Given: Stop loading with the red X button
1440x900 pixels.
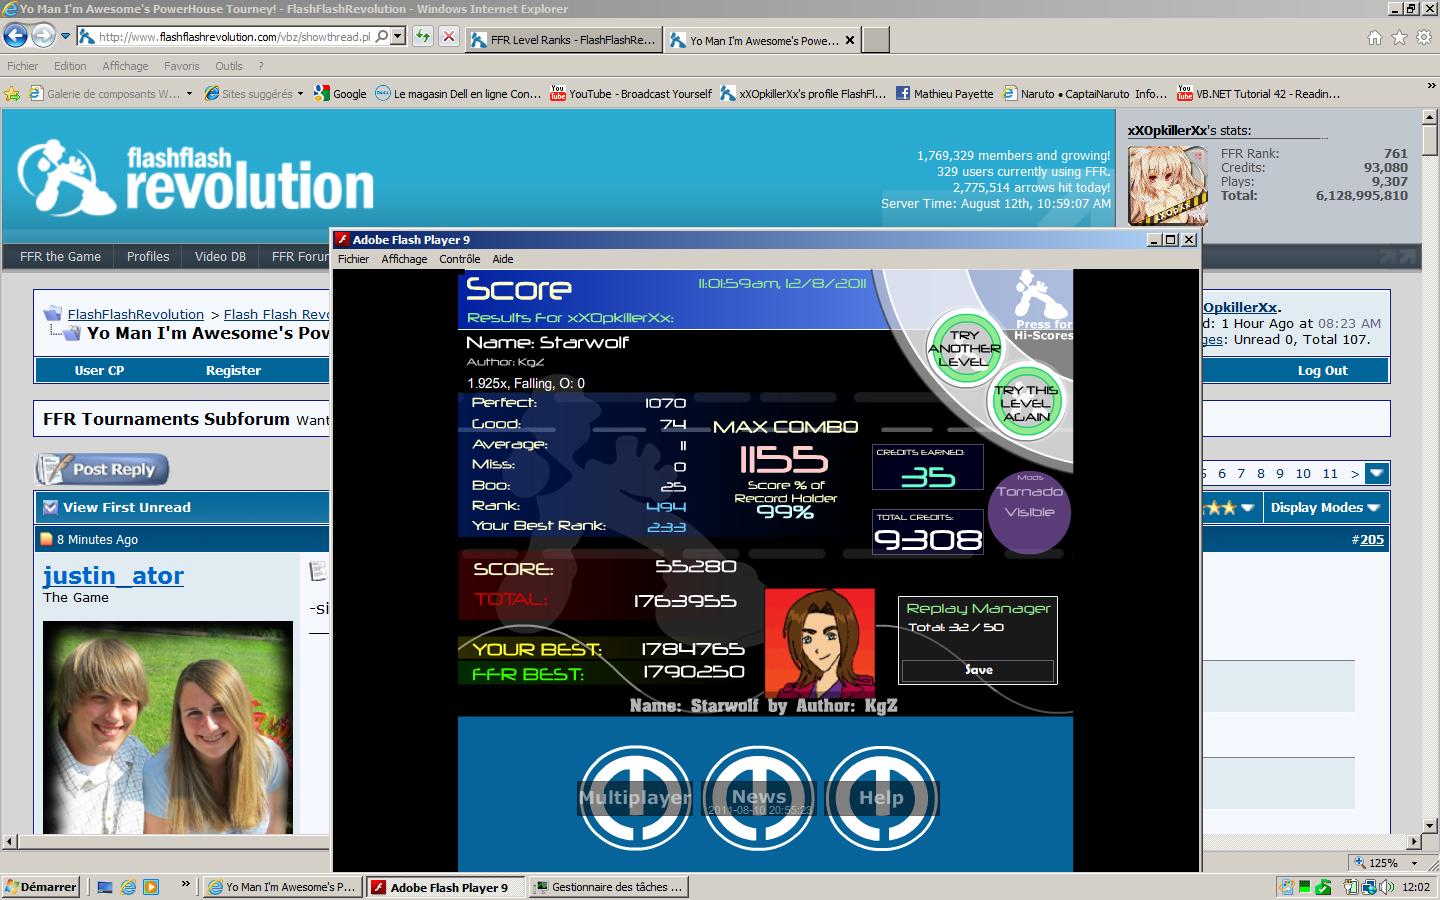Looking at the screenshot, I should click(449, 36).
